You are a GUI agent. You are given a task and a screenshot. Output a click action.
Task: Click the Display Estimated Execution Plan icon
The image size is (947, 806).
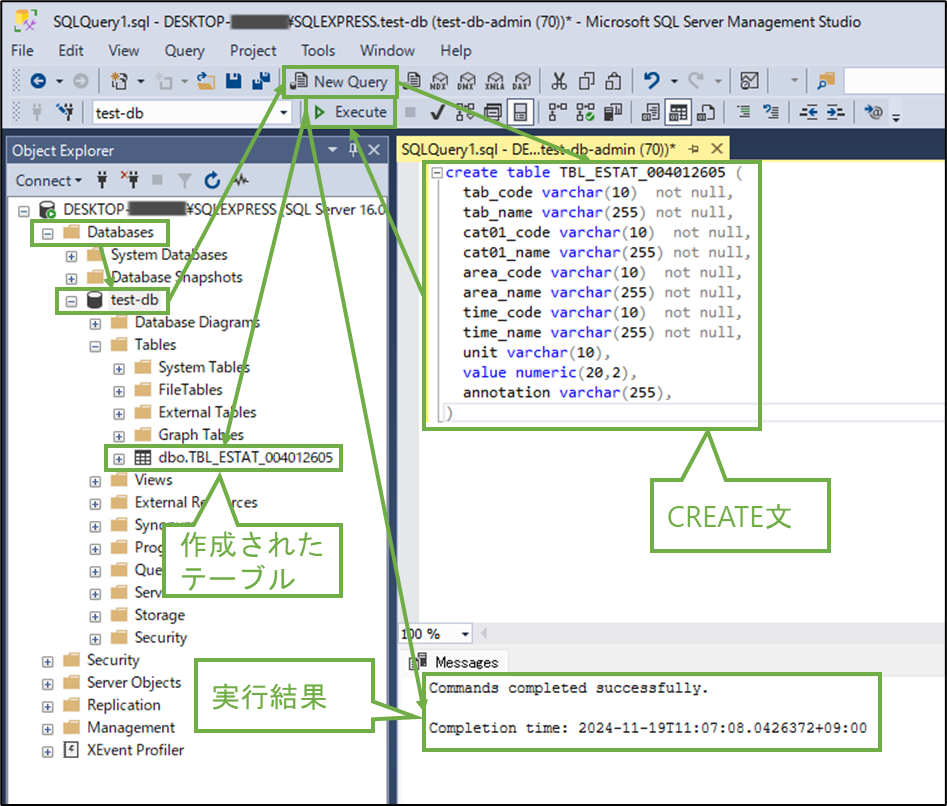[x=464, y=112]
